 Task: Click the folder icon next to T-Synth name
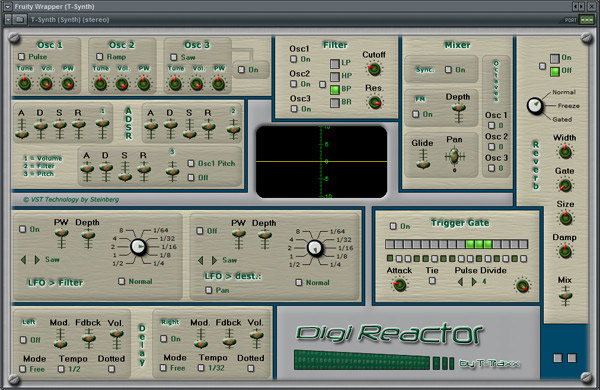pos(20,20)
